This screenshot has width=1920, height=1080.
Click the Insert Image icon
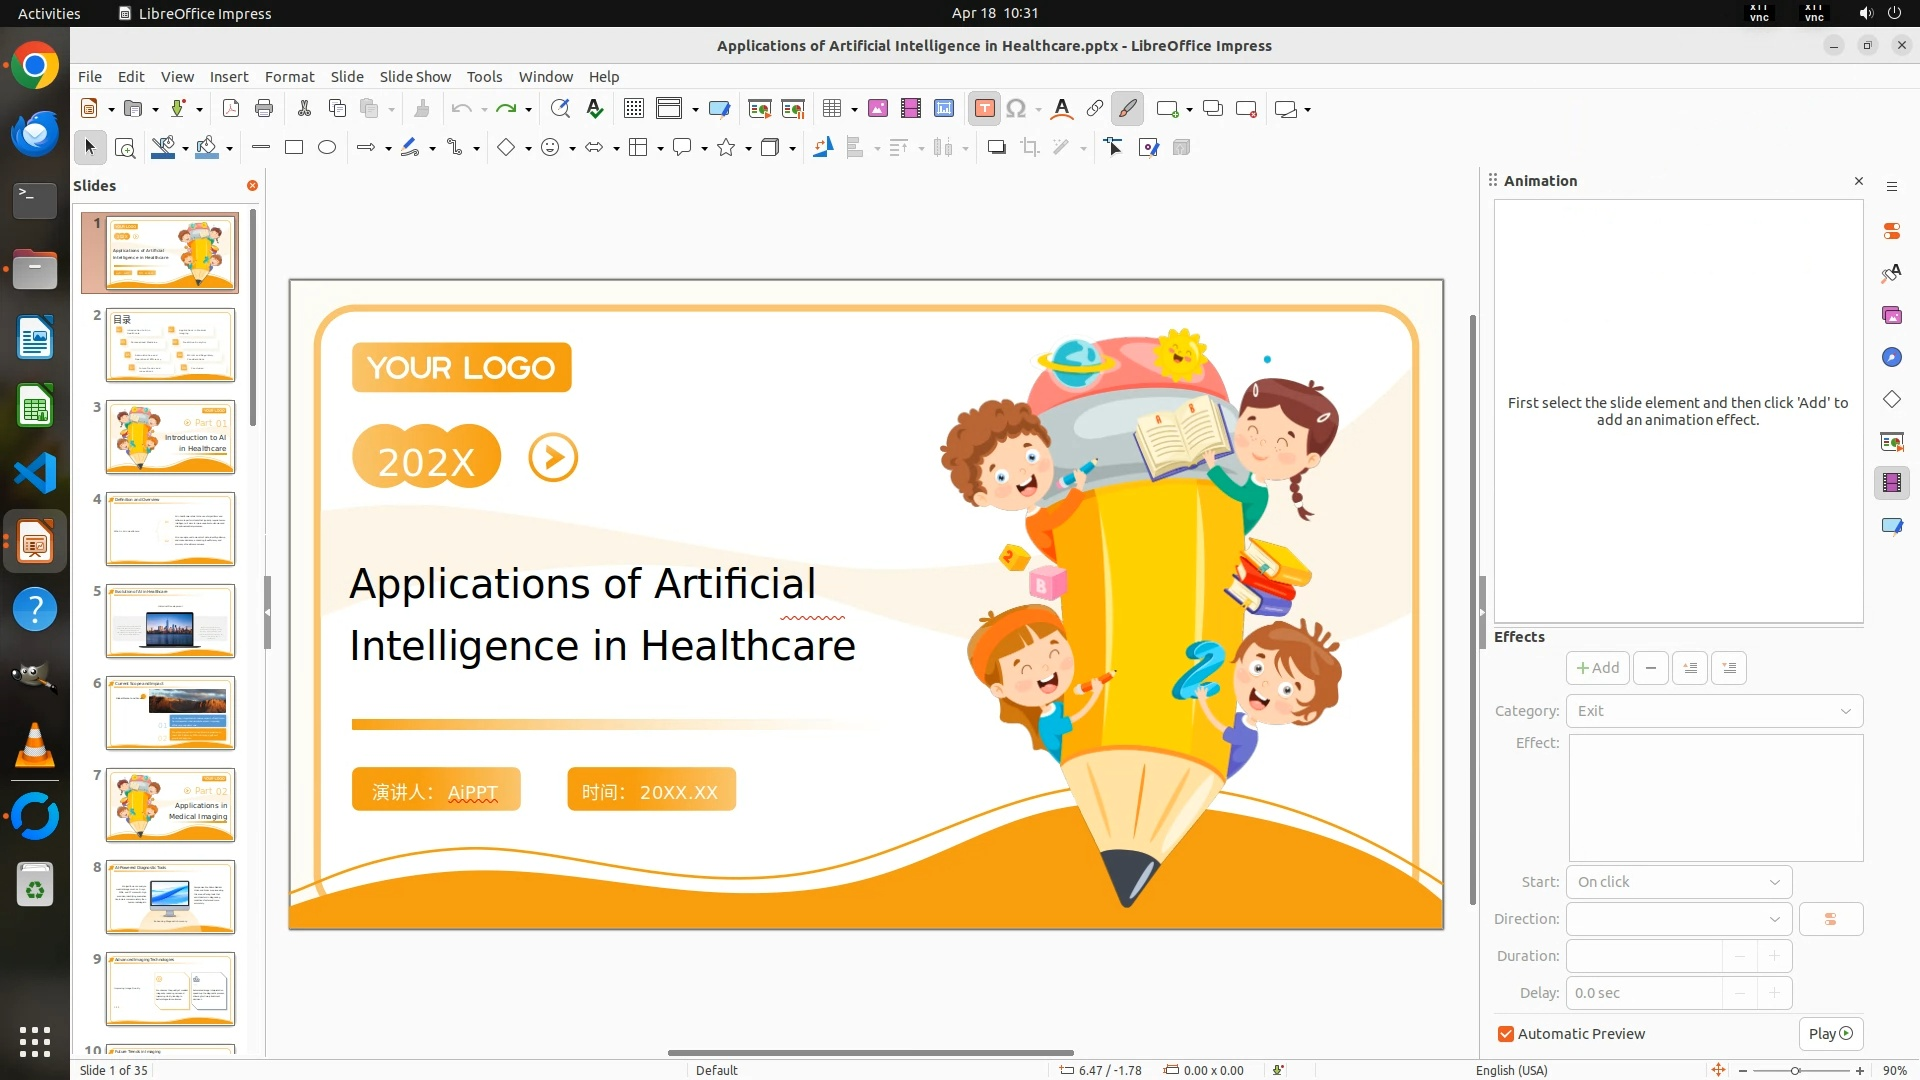pyautogui.click(x=877, y=109)
